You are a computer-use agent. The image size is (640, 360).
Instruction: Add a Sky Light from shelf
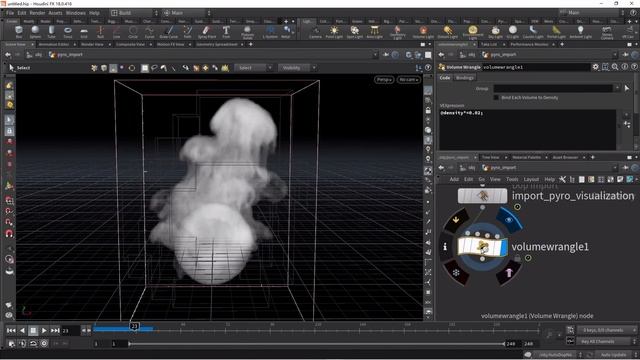coord(496,32)
